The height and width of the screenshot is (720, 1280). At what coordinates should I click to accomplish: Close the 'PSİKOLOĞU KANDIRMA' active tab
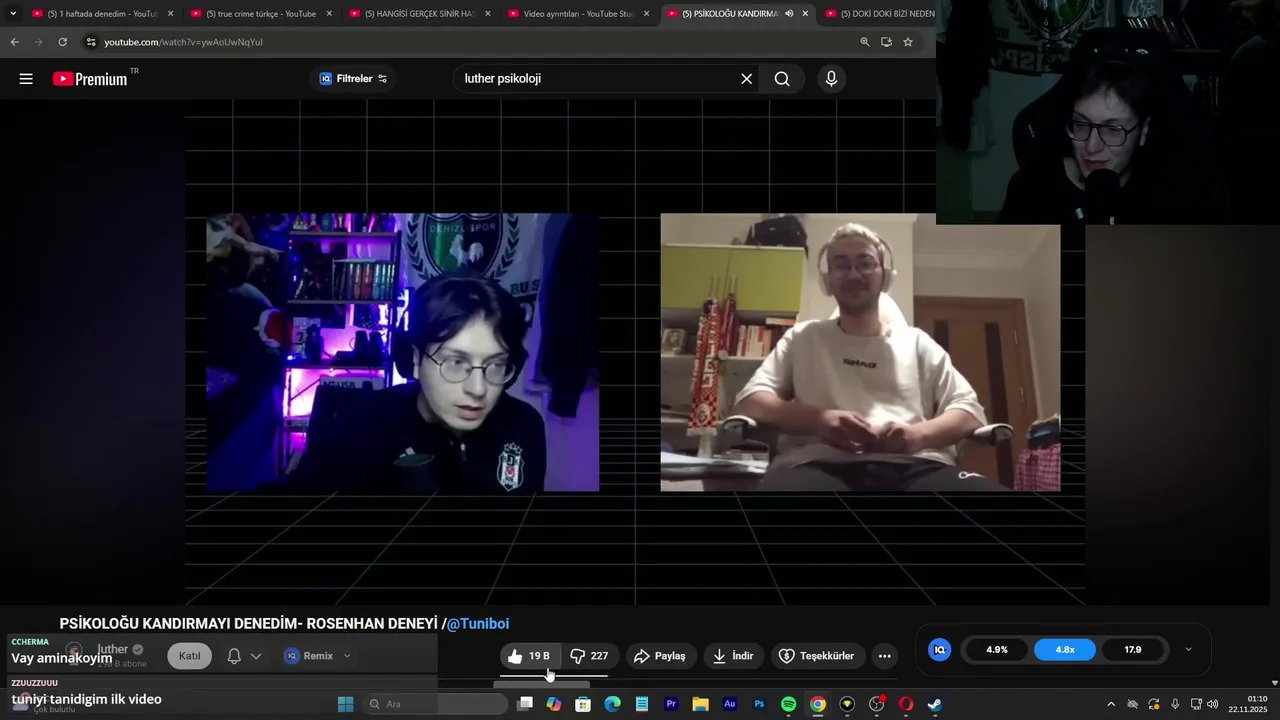point(805,14)
